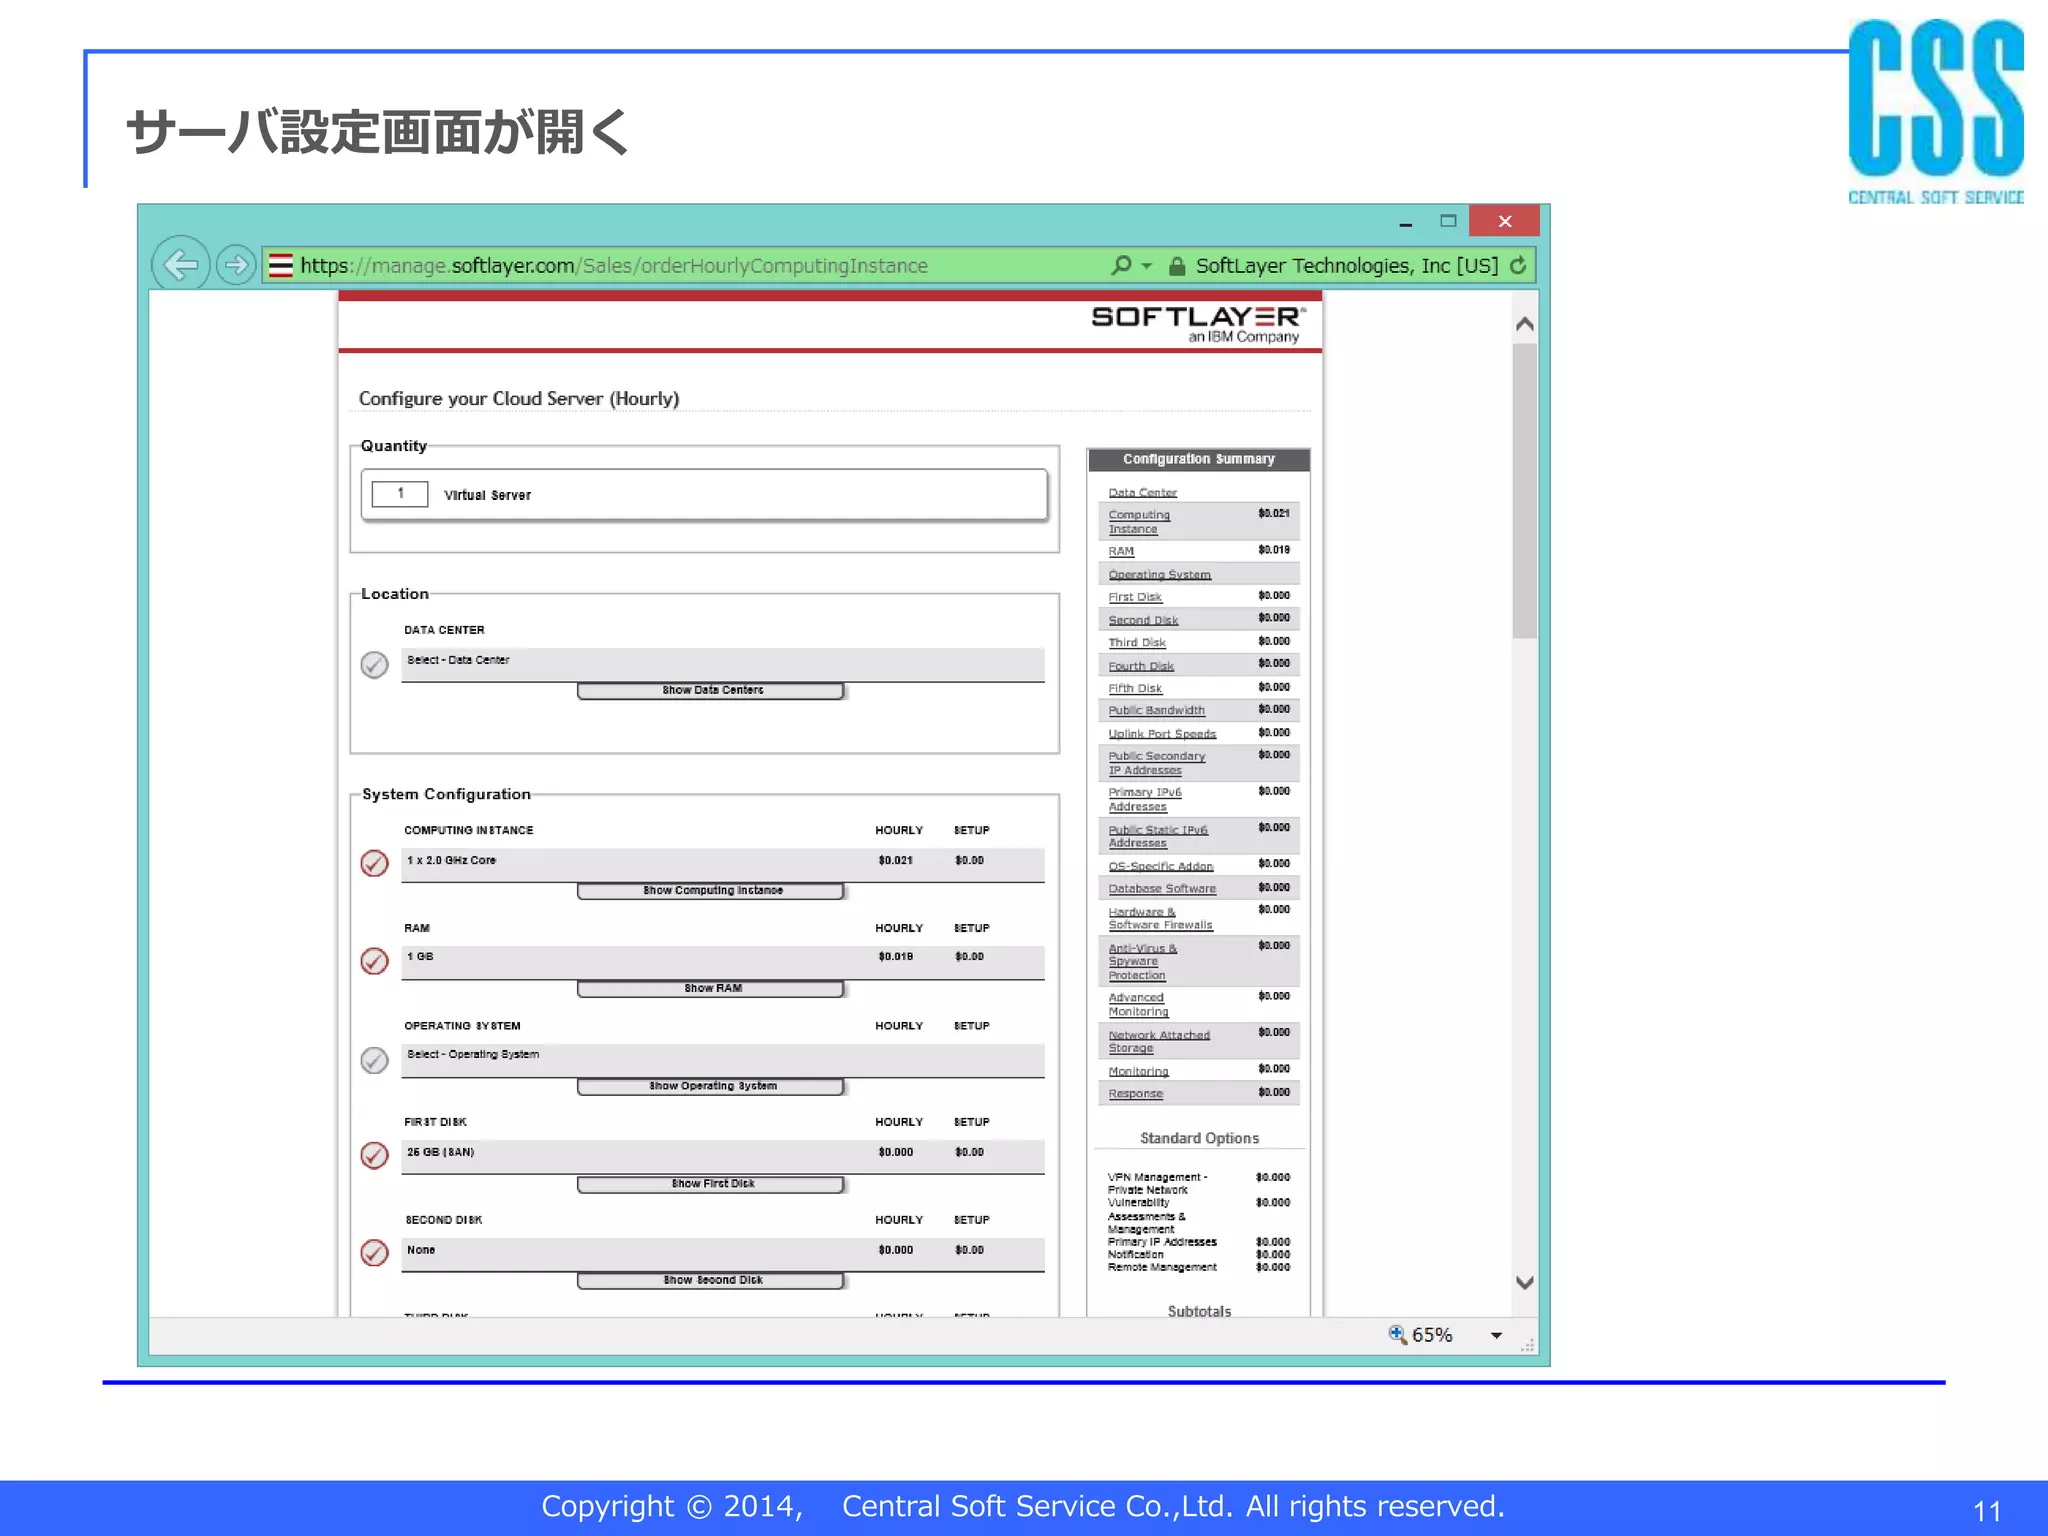Screen dimensions: 2048x1536
Task: Click the SoftLayer logo in the header
Action: (x=1198, y=324)
